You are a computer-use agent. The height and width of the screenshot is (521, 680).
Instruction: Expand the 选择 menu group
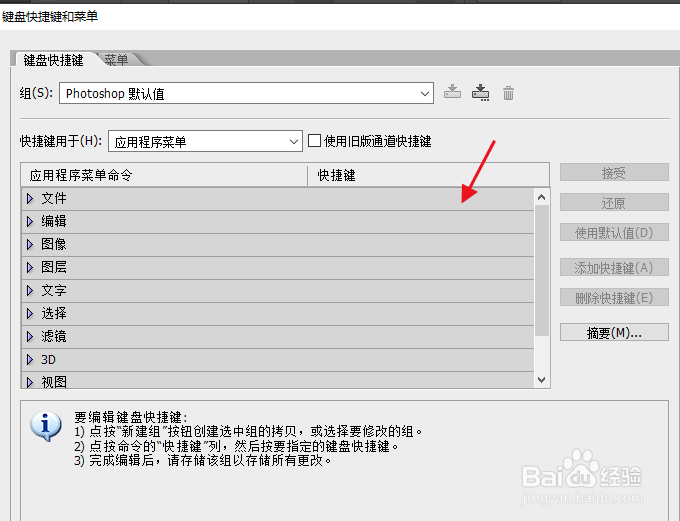(30, 314)
